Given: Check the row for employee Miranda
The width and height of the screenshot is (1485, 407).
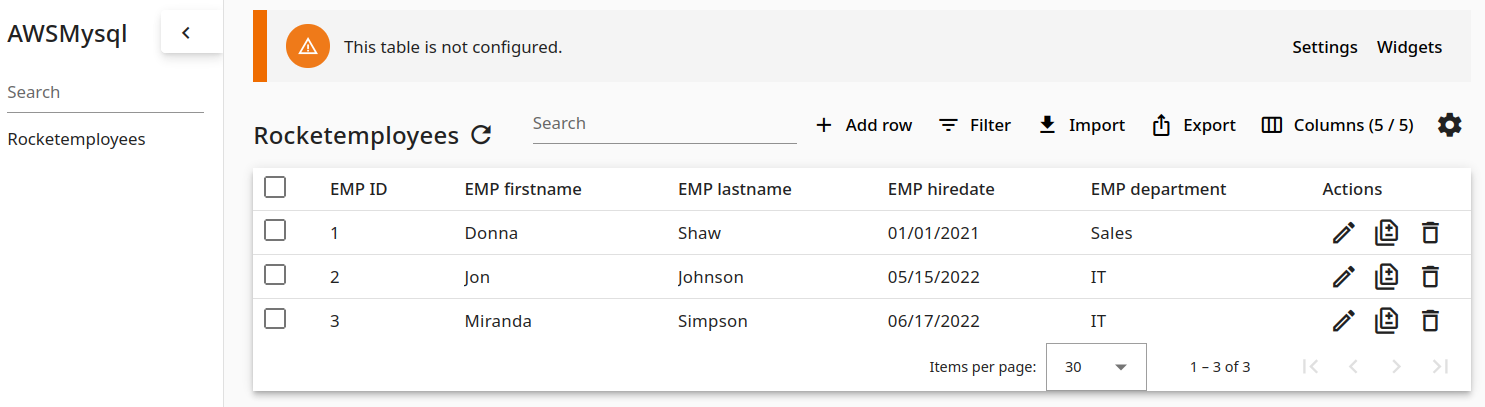Looking at the screenshot, I should coord(275,319).
